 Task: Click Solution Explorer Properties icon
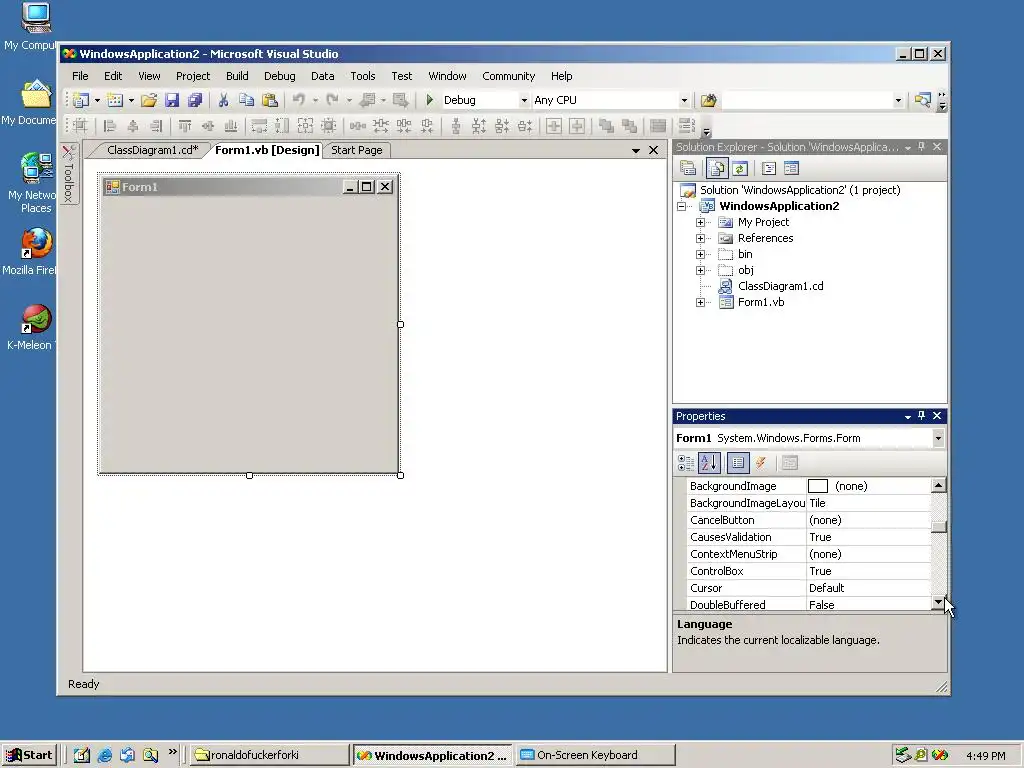pyautogui.click(x=688, y=168)
